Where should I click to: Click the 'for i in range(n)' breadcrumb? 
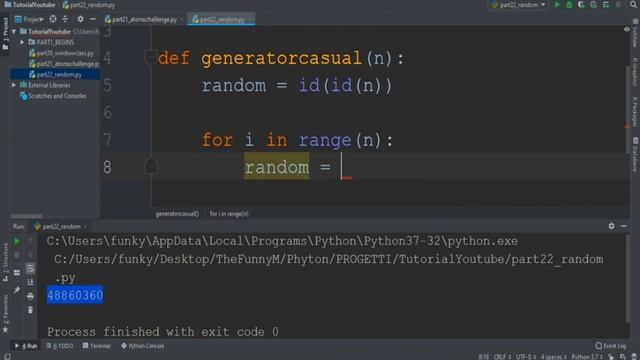click(x=229, y=214)
